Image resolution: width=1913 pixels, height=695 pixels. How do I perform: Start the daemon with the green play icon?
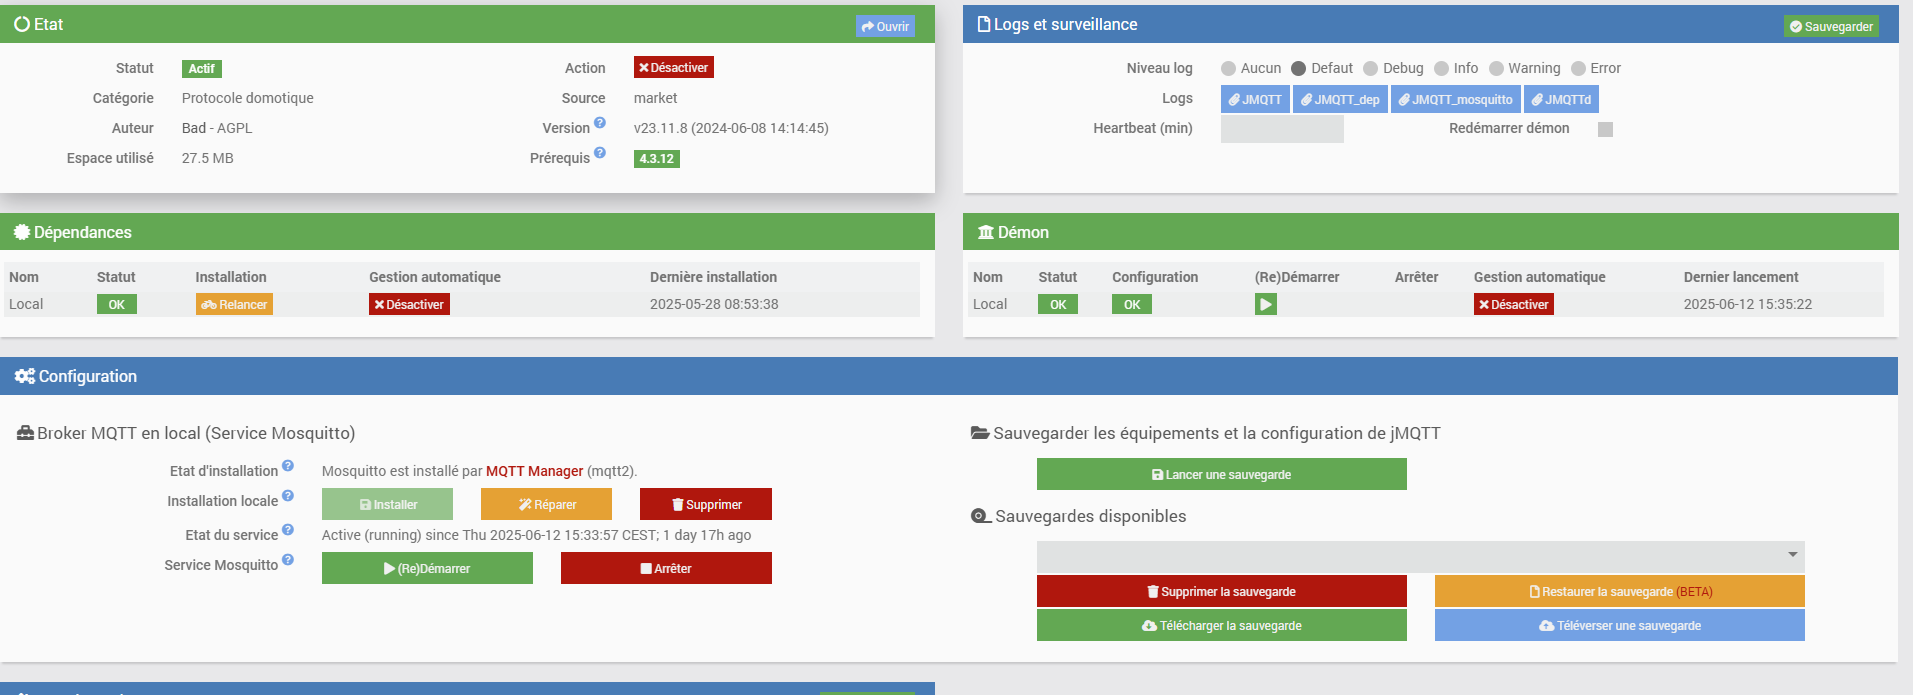pos(1266,304)
